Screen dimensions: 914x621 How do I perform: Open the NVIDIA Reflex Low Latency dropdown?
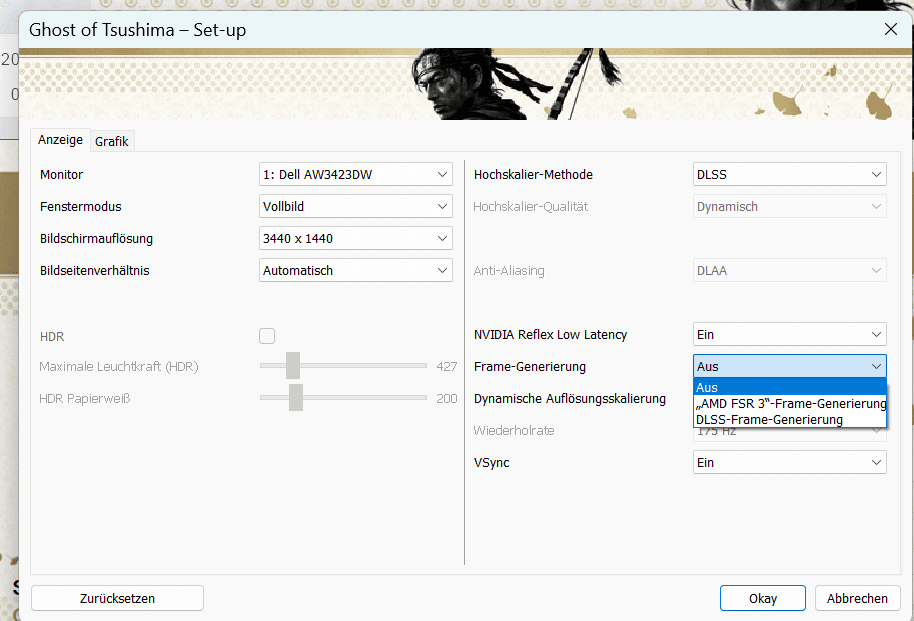coord(790,335)
